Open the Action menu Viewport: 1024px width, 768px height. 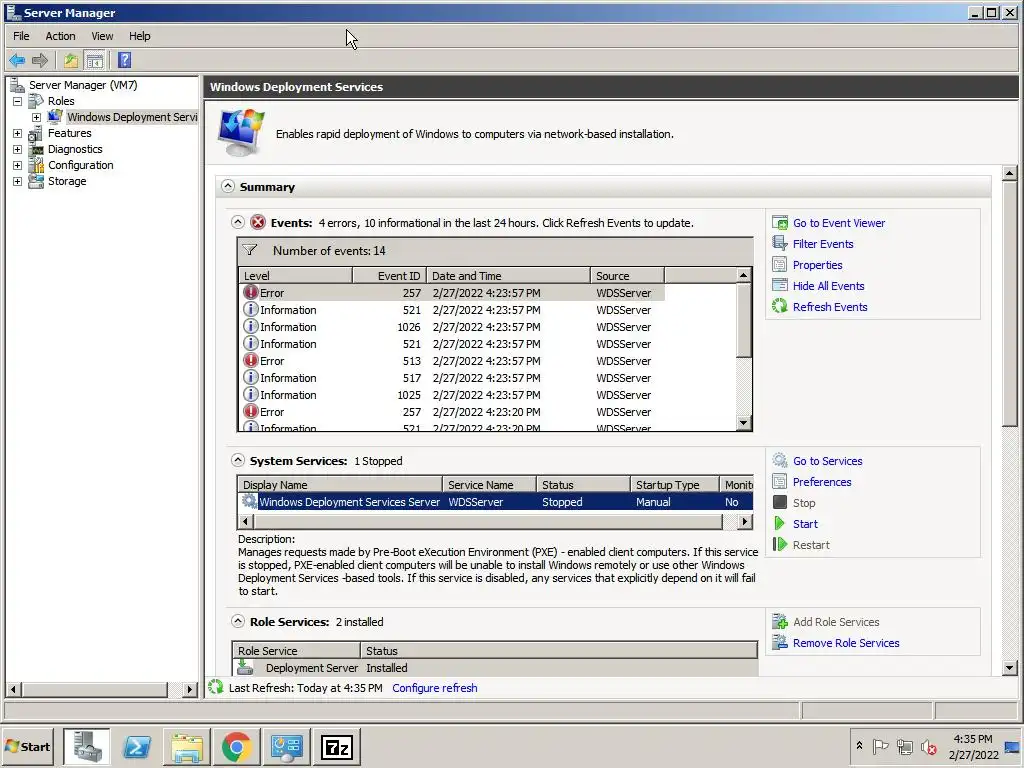click(x=60, y=36)
